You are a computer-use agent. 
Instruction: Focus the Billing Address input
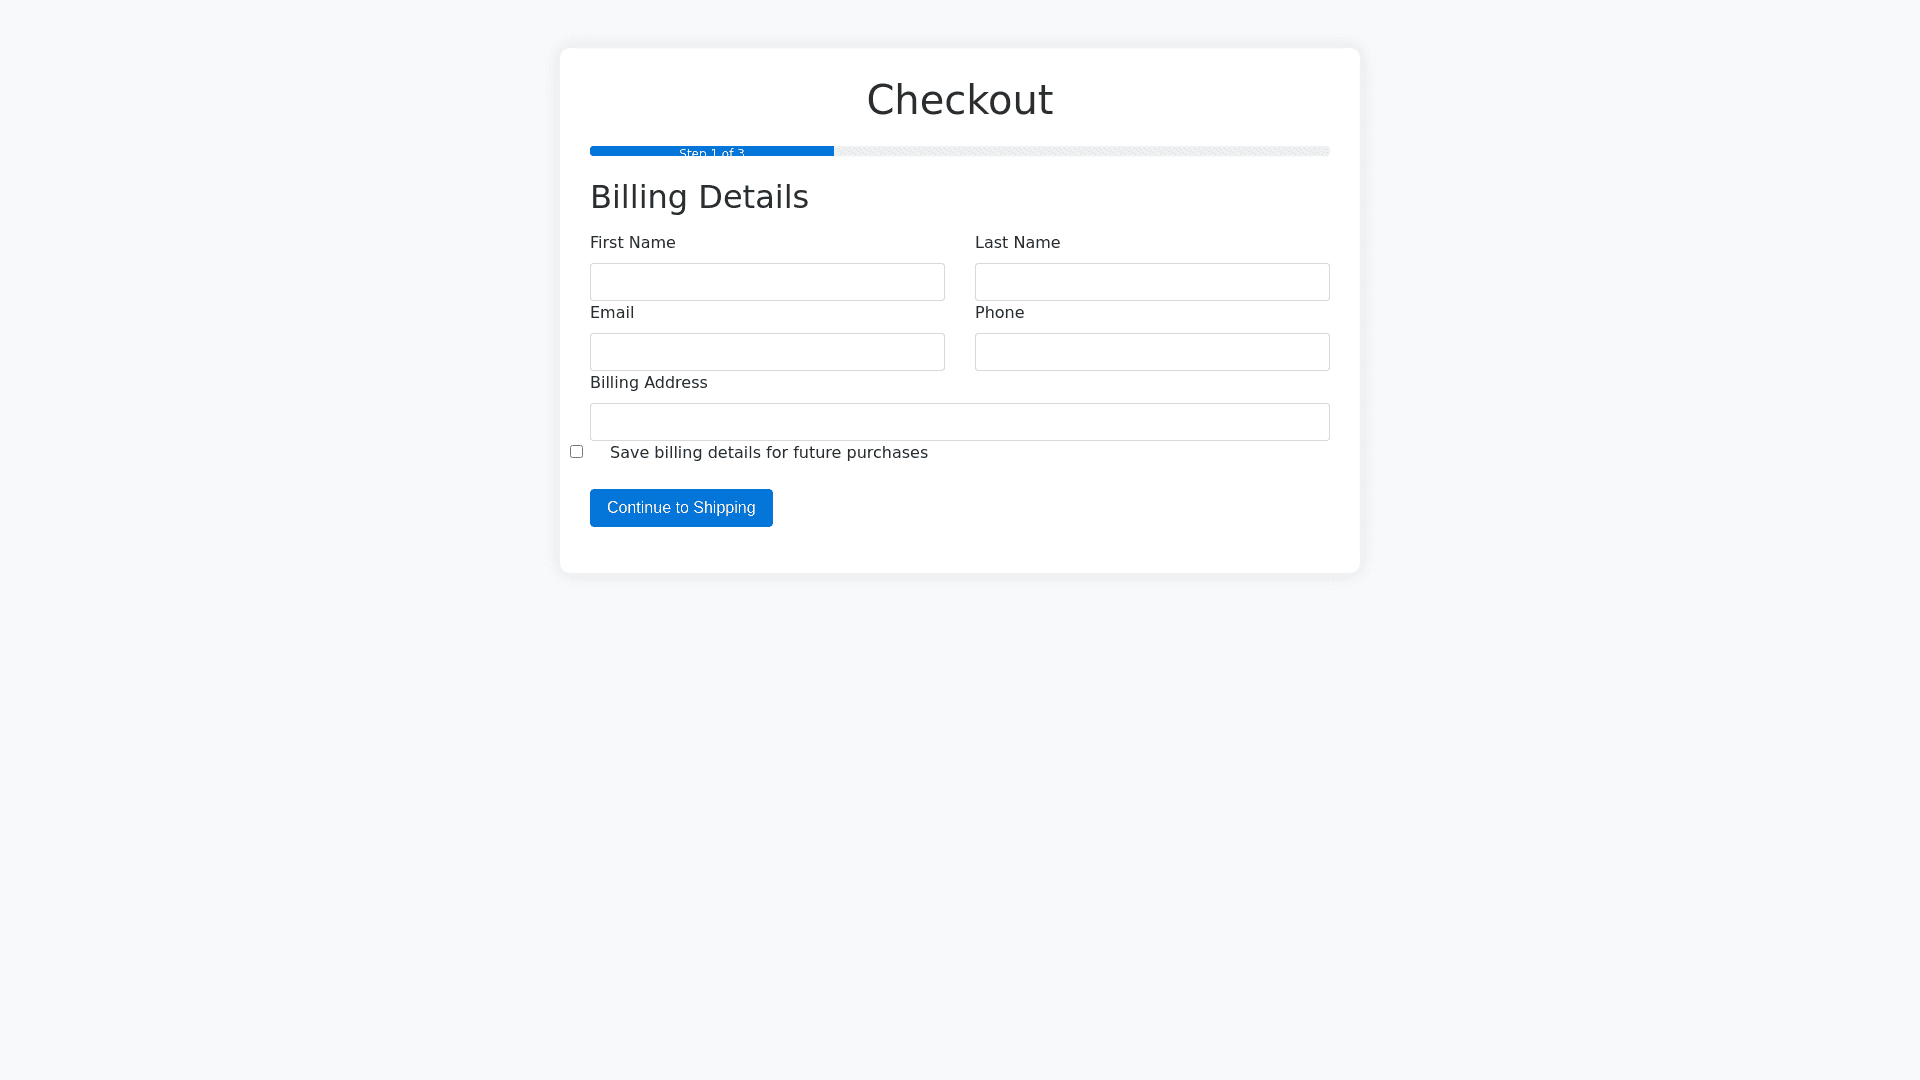(960, 422)
